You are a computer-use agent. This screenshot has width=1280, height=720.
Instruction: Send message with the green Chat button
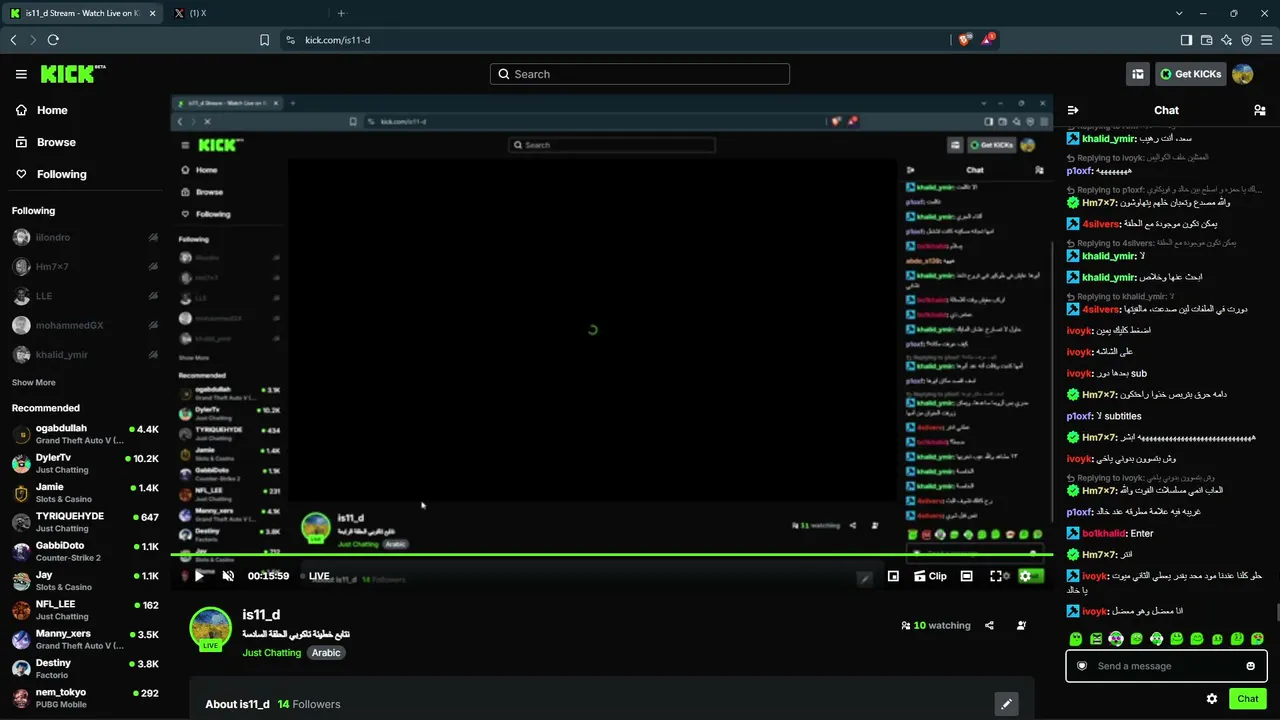(1248, 699)
